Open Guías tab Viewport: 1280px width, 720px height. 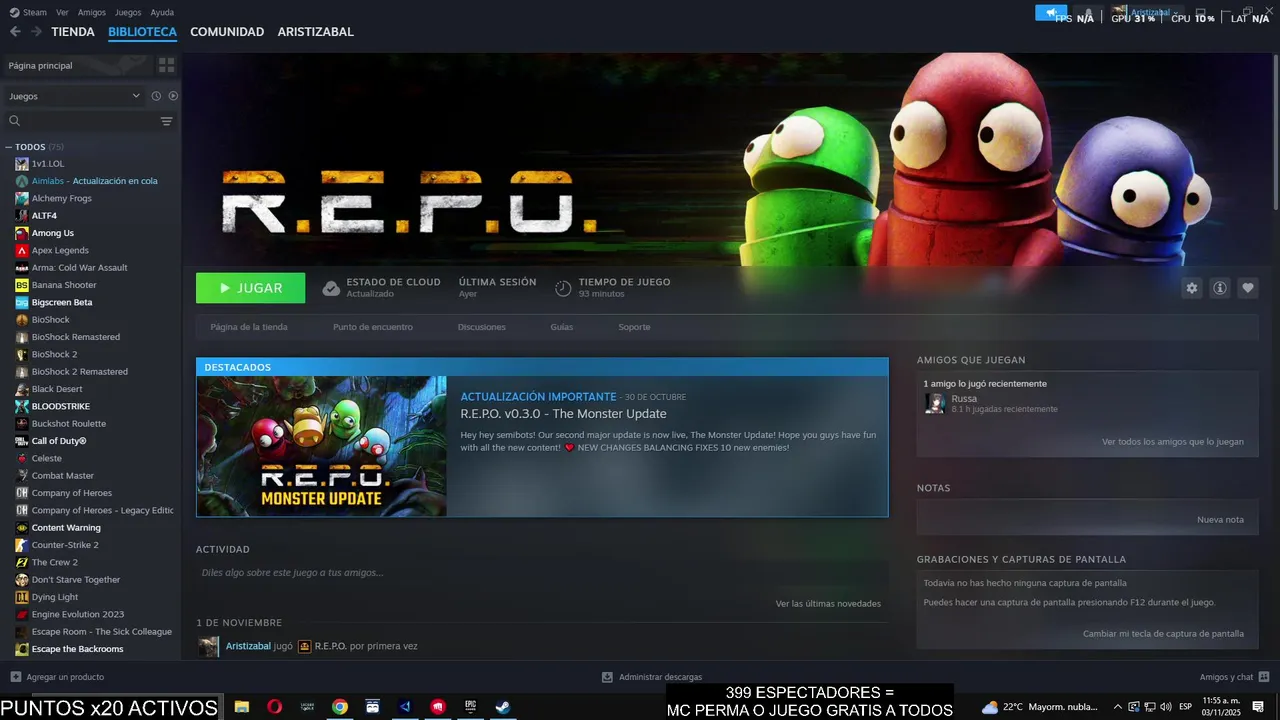(x=562, y=327)
